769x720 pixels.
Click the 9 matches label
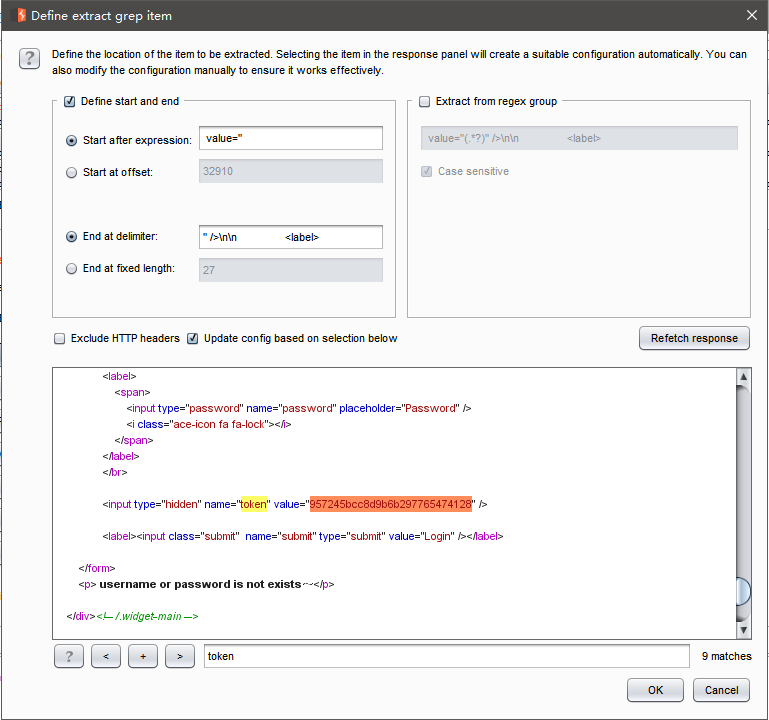pyautogui.click(x=726, y=656)
